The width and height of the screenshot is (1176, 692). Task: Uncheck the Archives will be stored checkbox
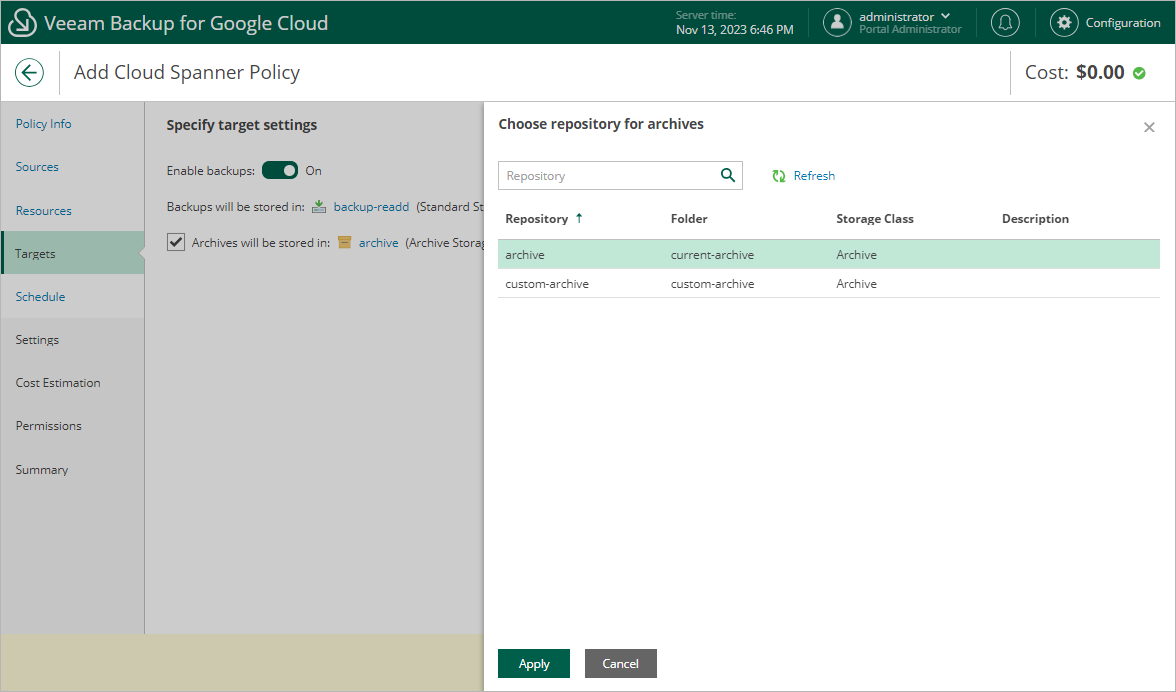coord(176,242)
